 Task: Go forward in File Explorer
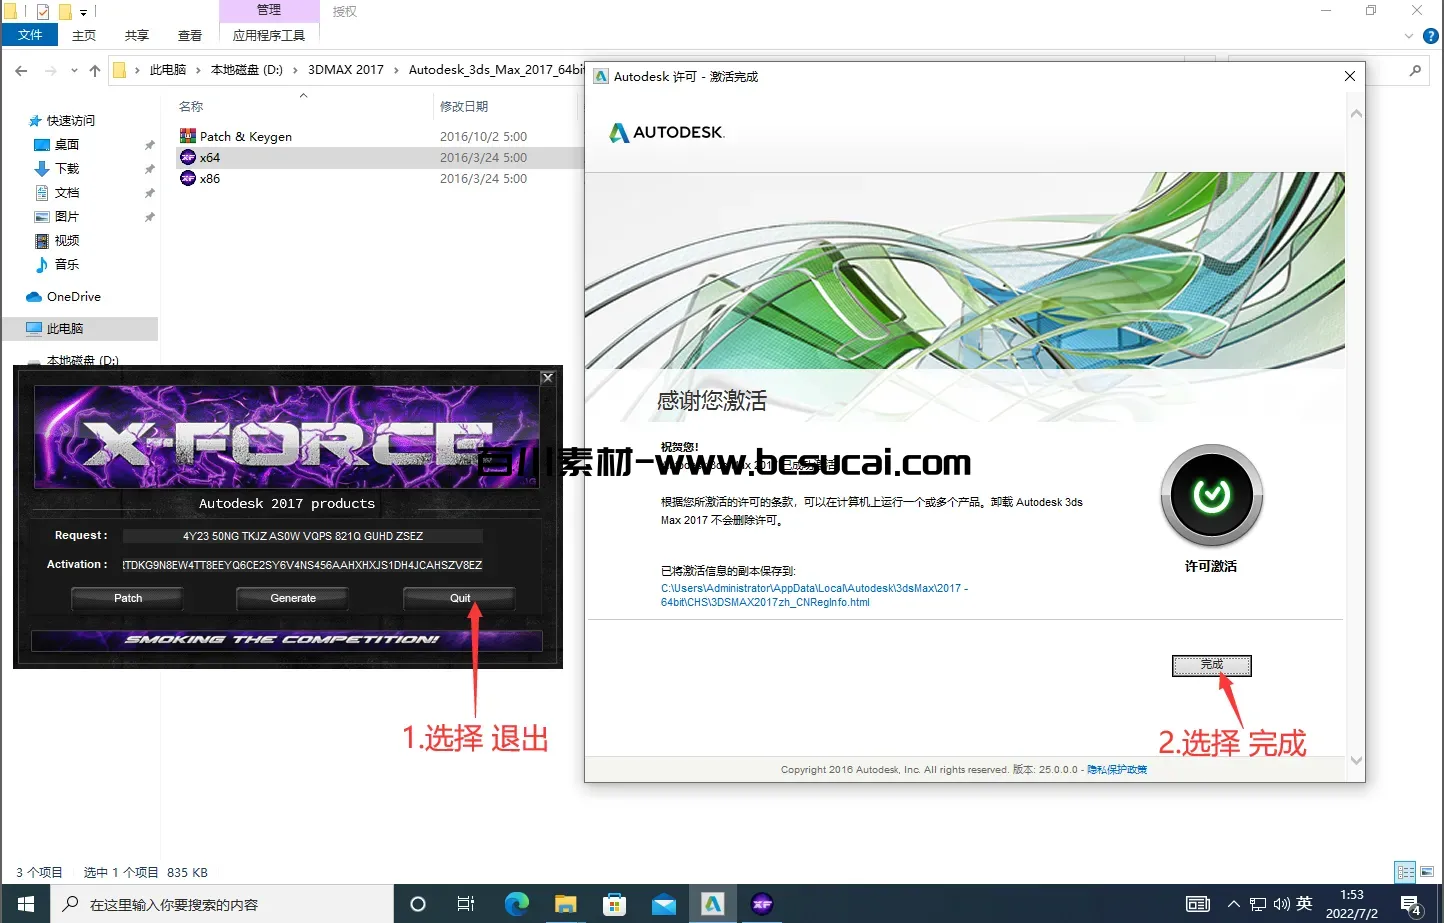(50, 70)
